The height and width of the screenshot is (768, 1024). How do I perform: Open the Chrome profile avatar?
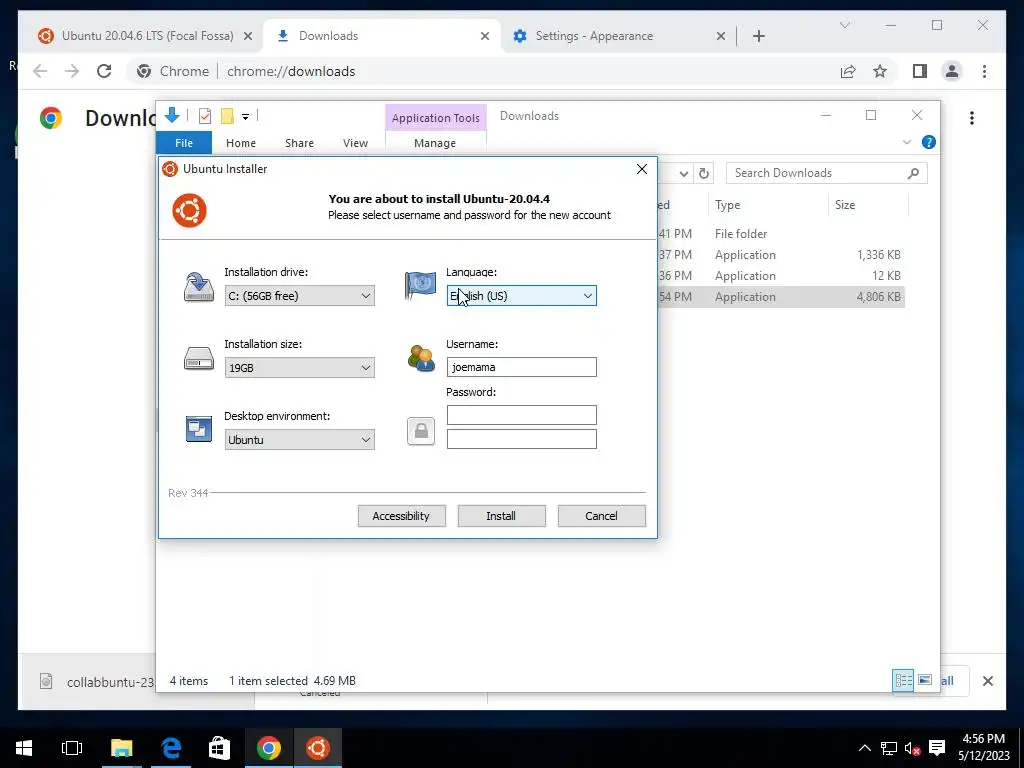pos(952,71)
